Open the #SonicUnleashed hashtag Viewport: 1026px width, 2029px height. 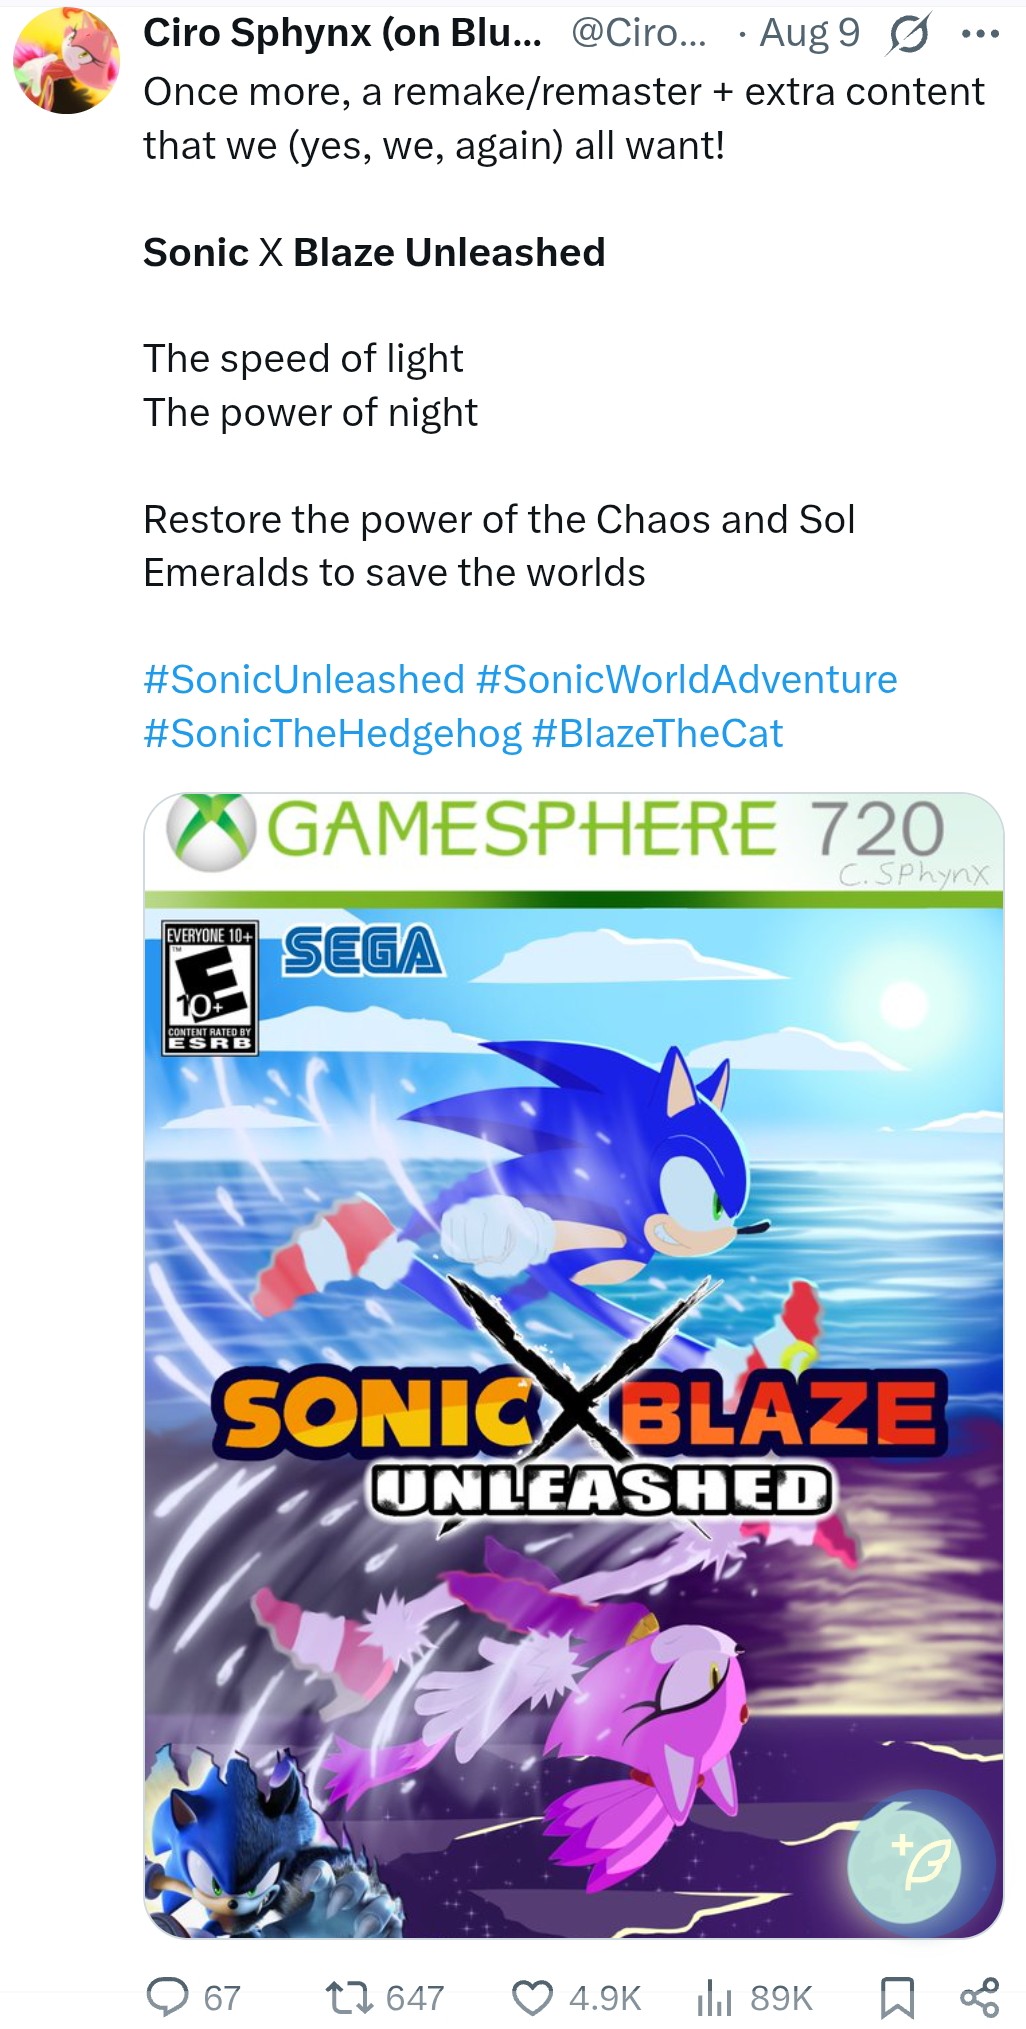[304, 680]
